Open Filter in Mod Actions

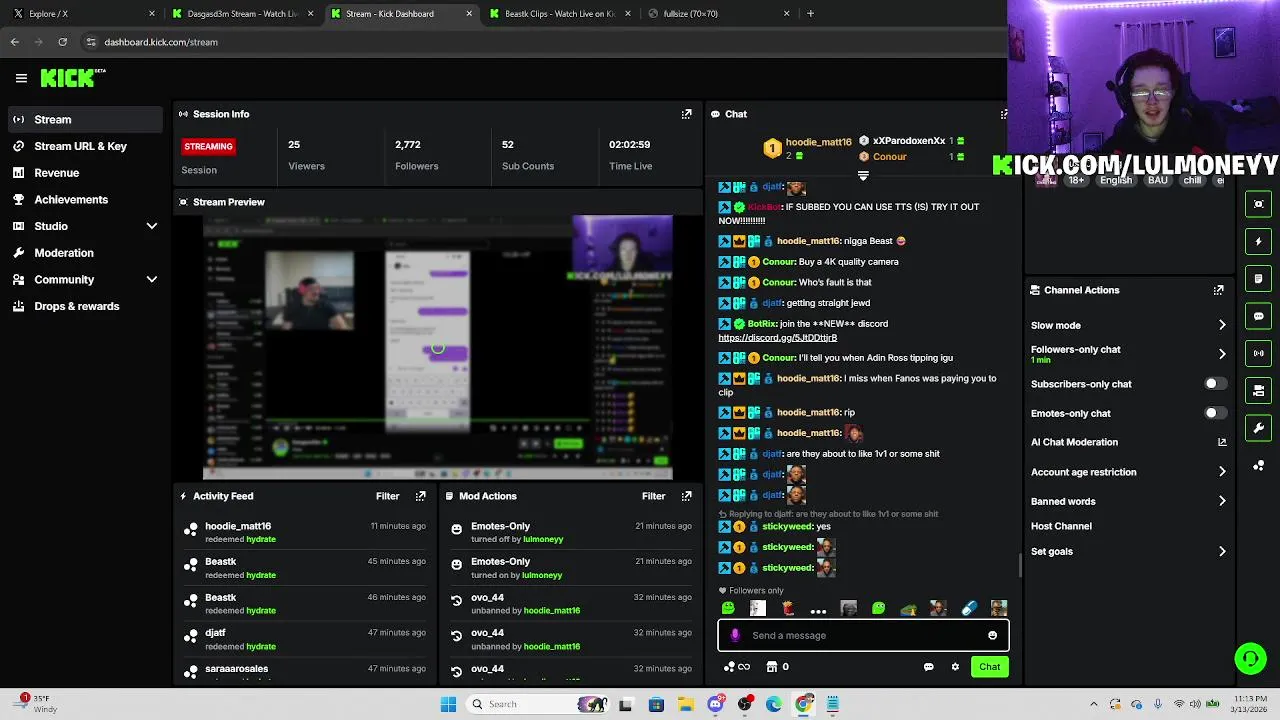coord(653,496)
